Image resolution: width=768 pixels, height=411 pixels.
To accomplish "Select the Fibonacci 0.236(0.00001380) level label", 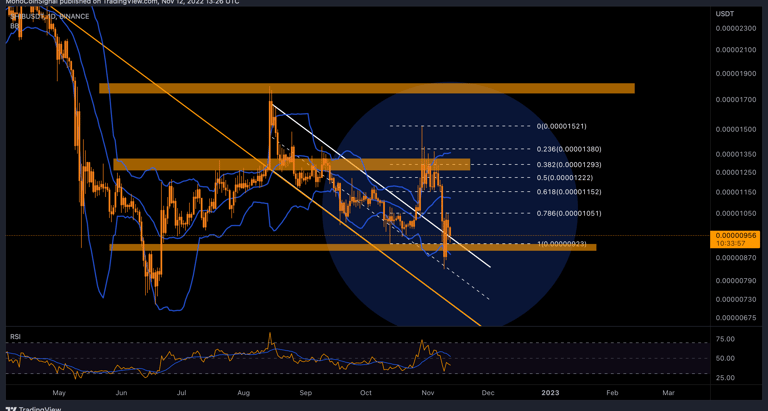I will pyautogui.click(x=569, y=149).
